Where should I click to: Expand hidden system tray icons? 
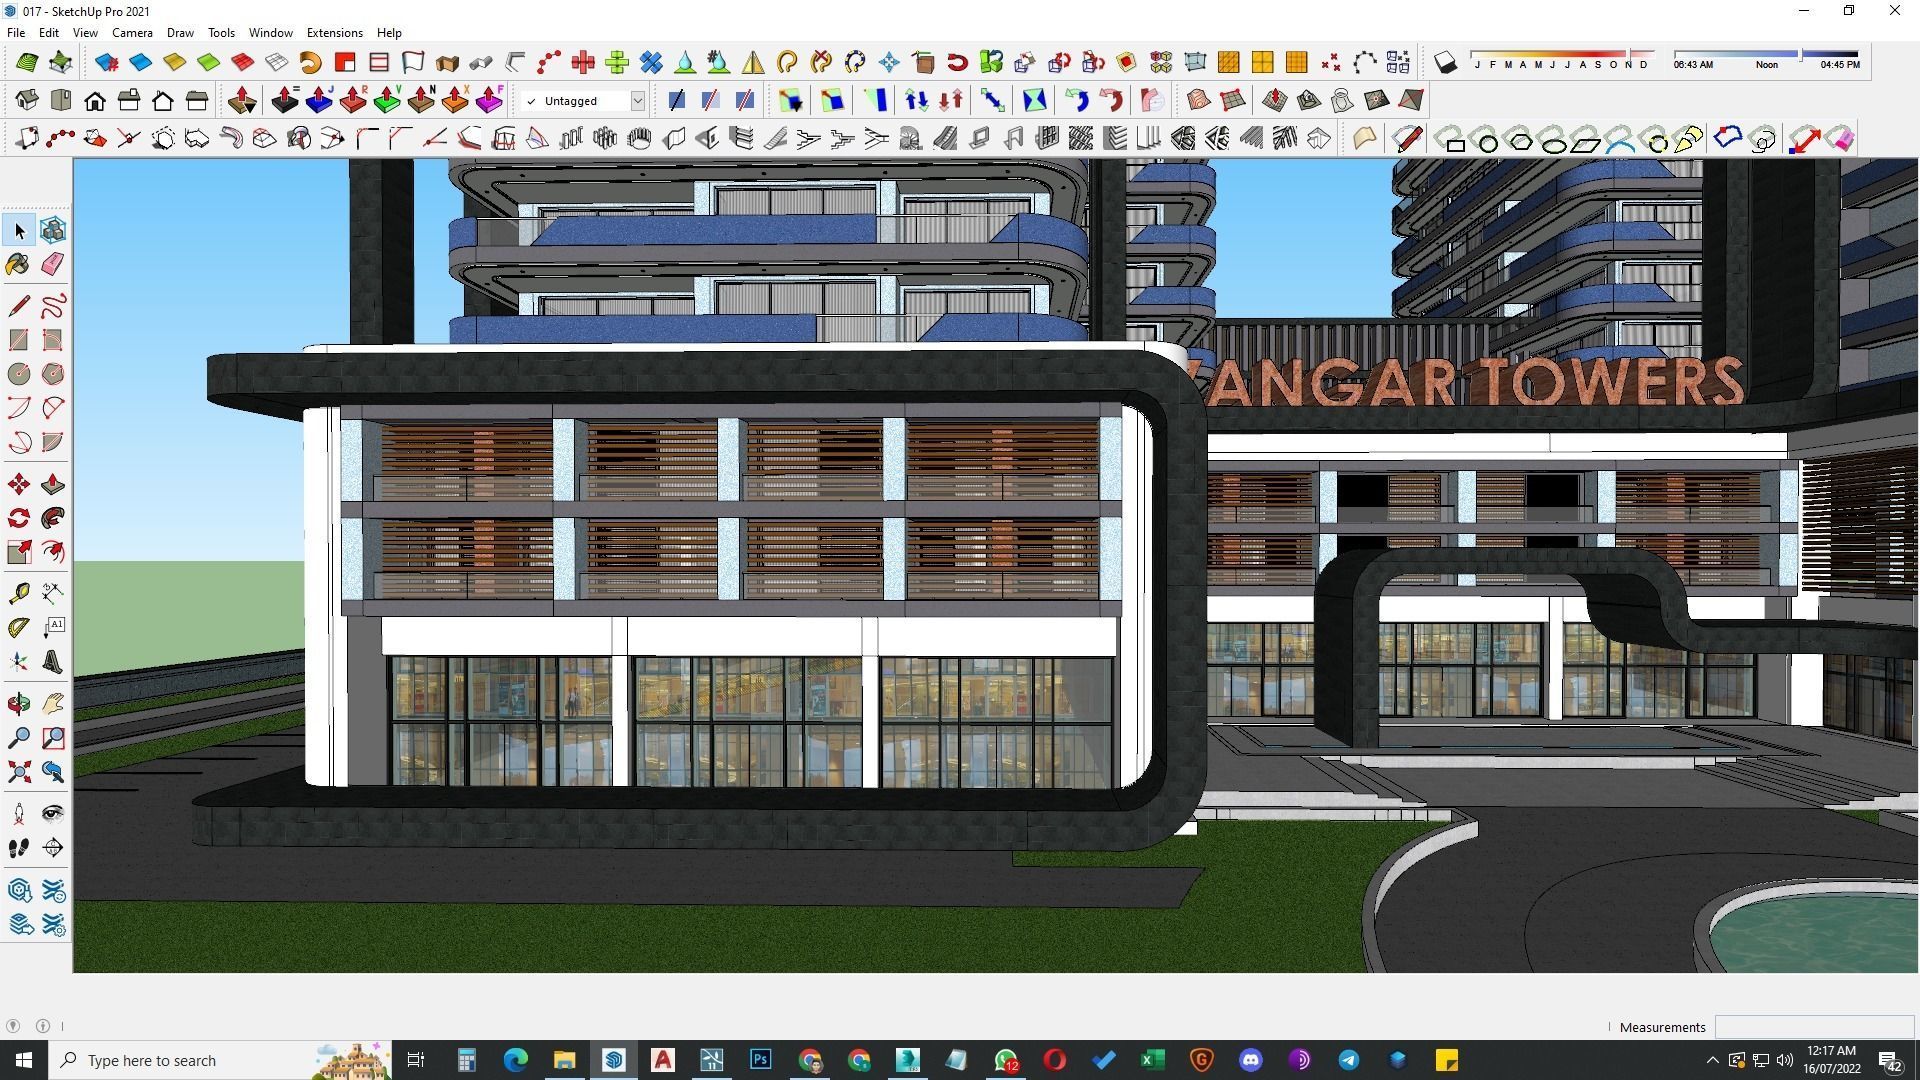click(x=1712, y=1060)
